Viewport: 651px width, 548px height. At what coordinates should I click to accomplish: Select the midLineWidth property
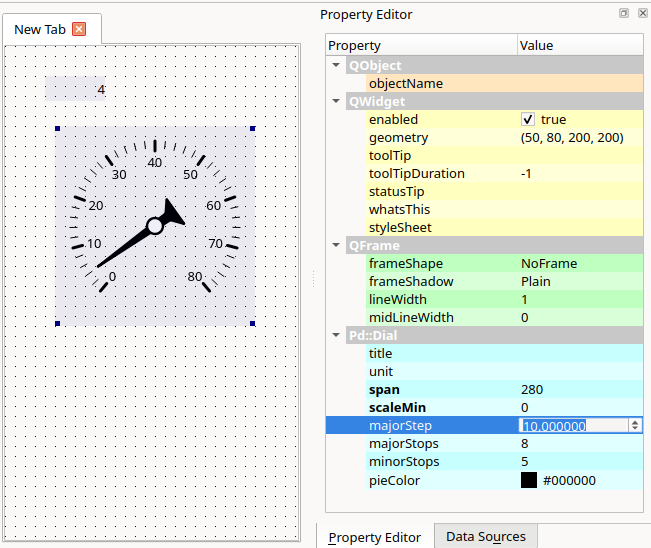[504, 317]
